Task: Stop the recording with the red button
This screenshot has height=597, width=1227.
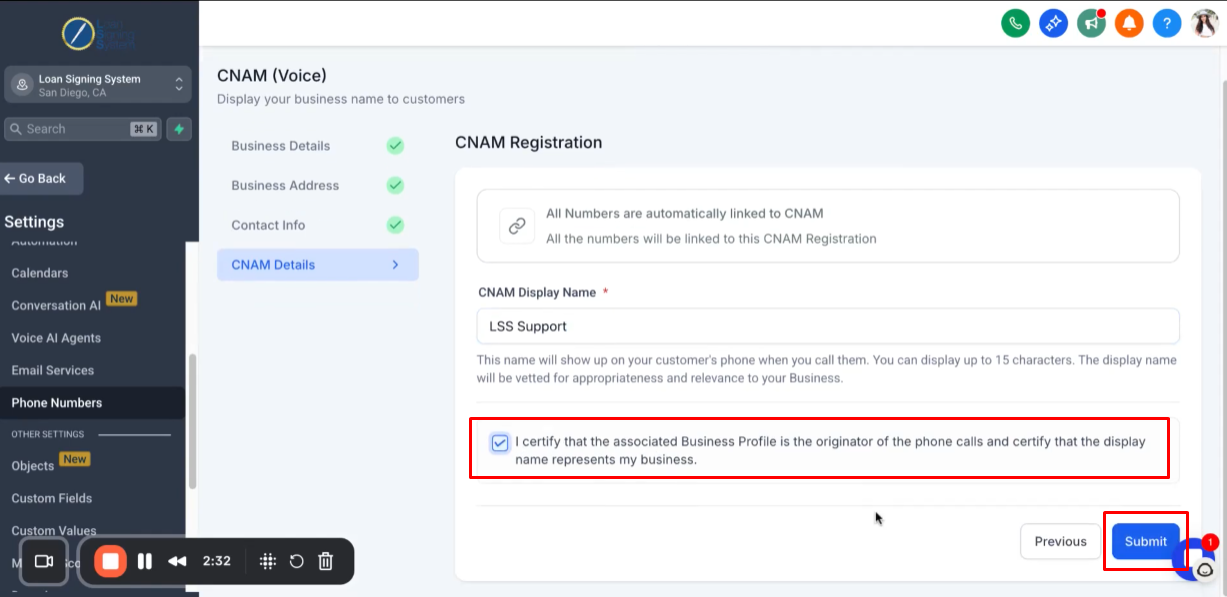Action: pos(111,561)
